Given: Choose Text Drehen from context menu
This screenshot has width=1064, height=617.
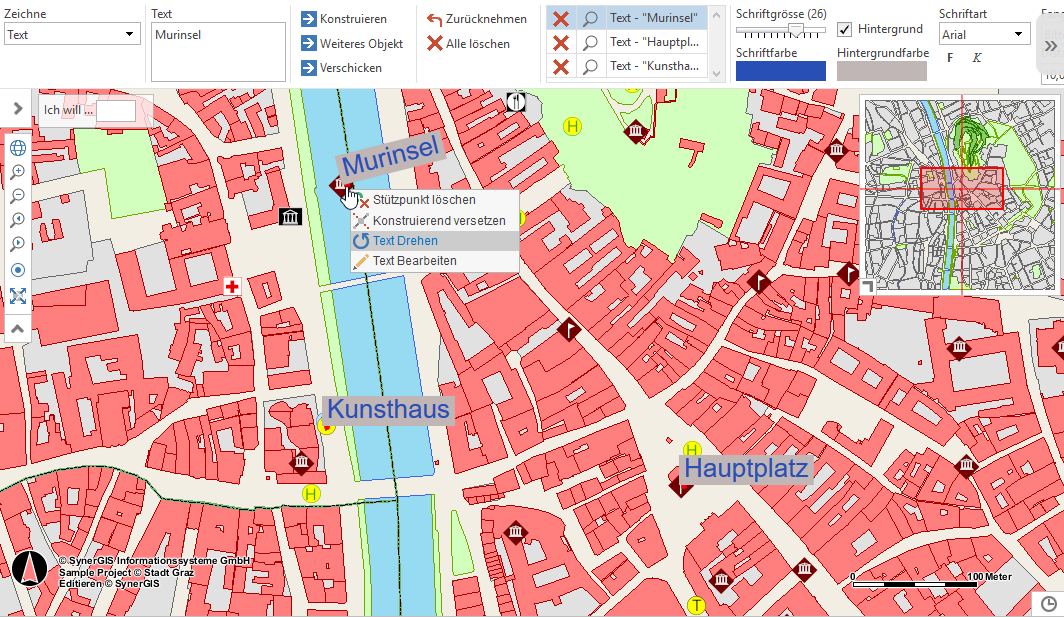Looking at the screenshot, I should (x=405, y=241).
